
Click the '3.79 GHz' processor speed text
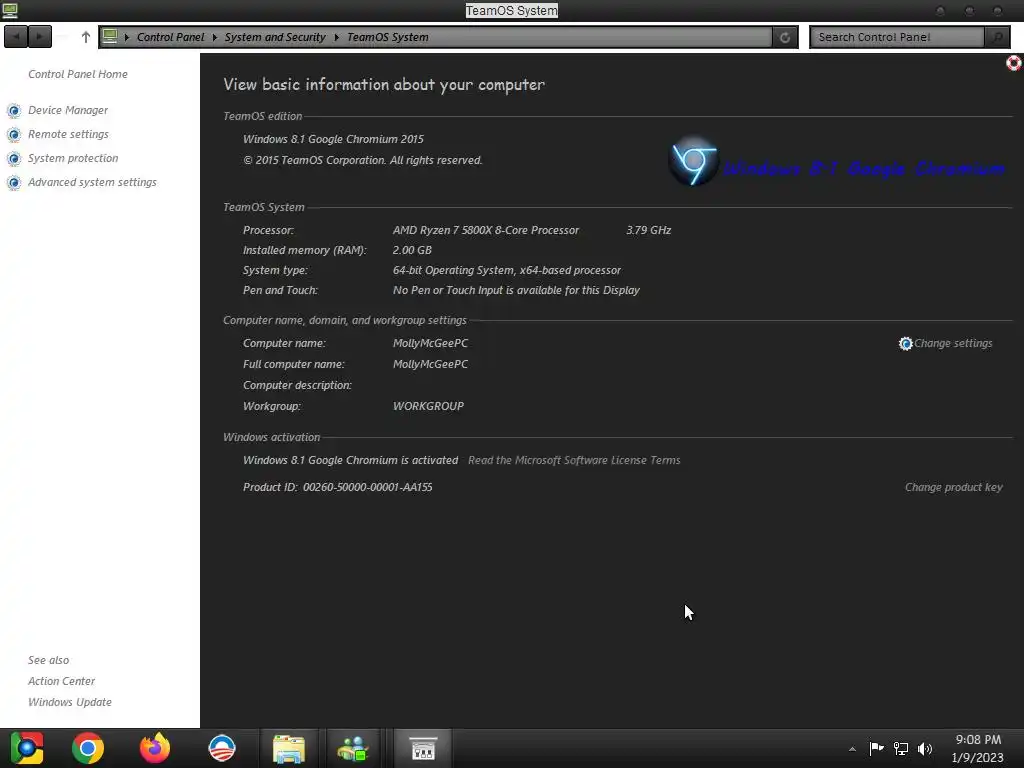tap(648, 231)
